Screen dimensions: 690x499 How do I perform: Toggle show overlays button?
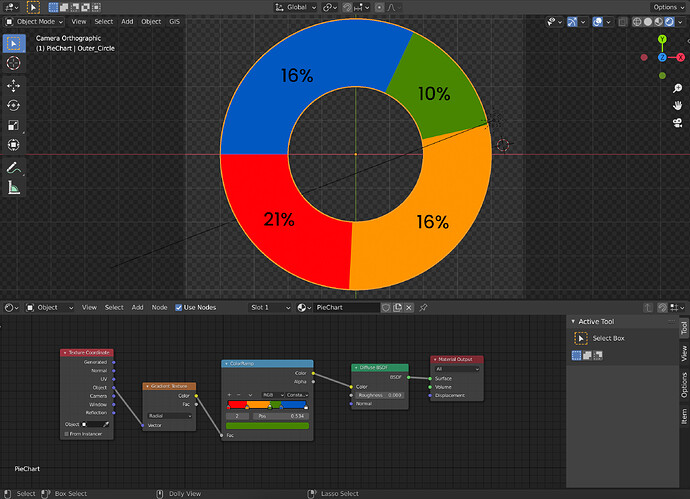598,22
